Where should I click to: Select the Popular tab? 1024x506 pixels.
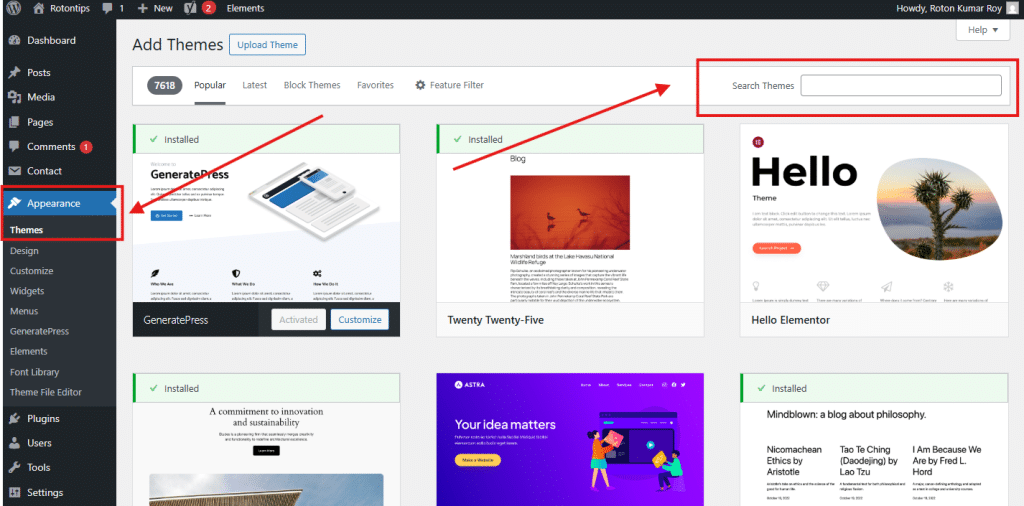point(210,85)
